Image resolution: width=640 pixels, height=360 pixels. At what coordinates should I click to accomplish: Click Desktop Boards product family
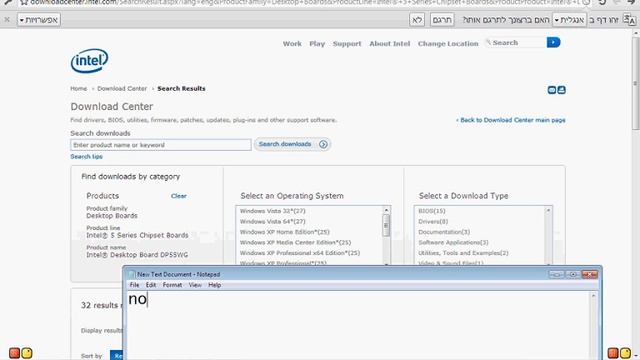111,216
